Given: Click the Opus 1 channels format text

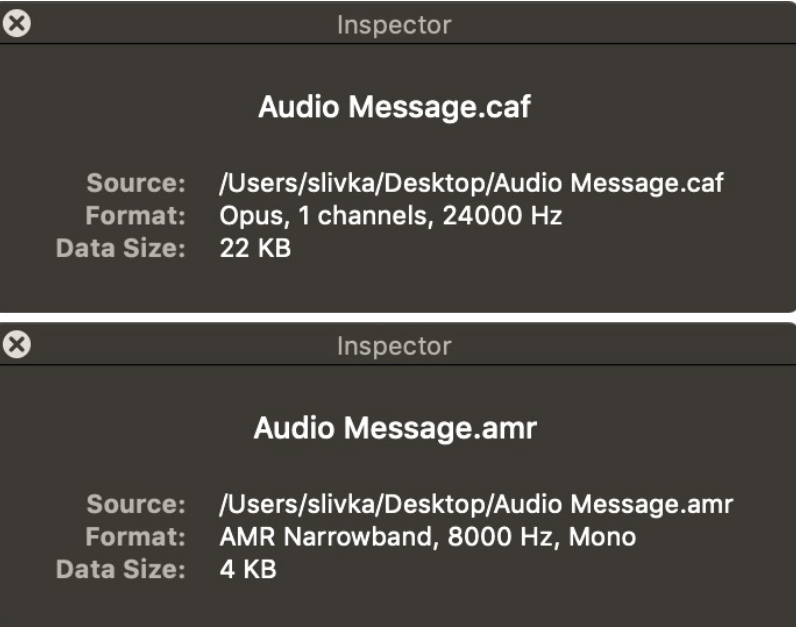Looking at the screenshot, I should point(390,216).
